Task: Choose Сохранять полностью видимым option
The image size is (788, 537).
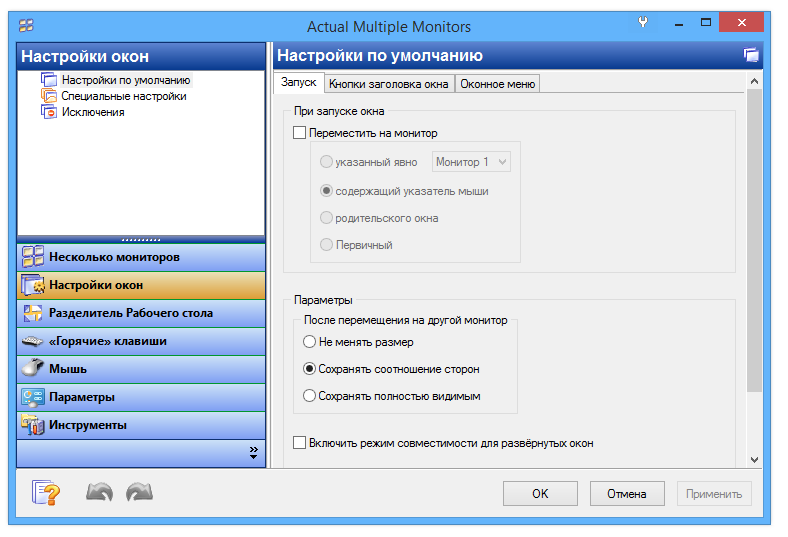Action: coord(309,396)
